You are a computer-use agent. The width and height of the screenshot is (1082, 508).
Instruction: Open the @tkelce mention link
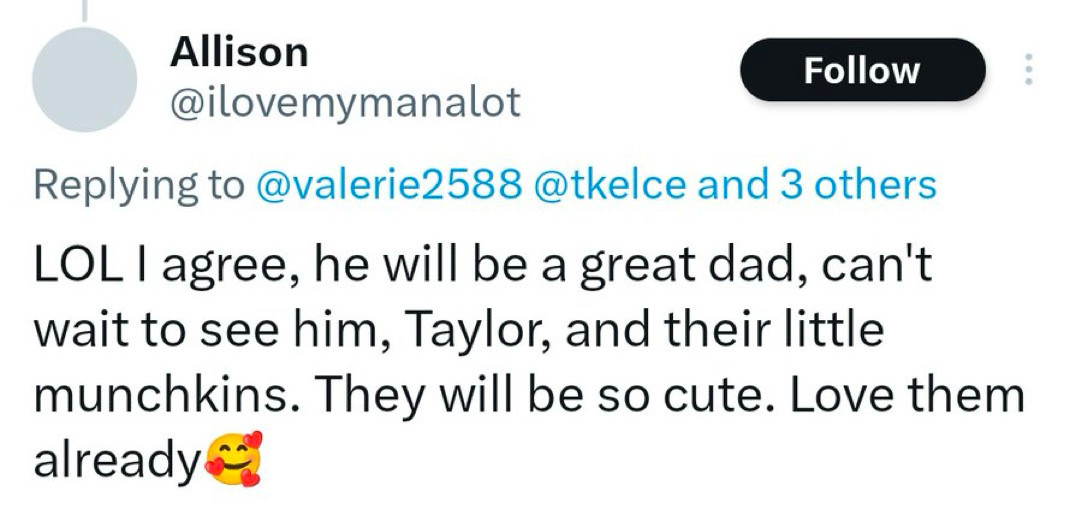(609, 184)
